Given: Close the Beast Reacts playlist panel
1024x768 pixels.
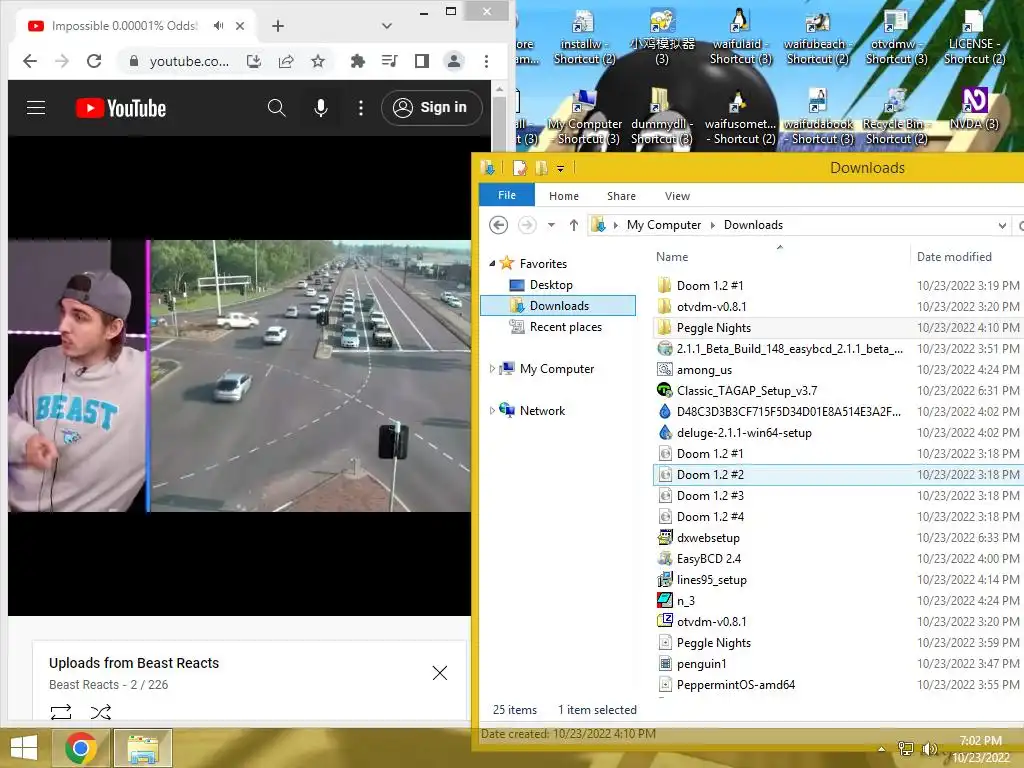Looking at the screenshot, I should point(440,673).
